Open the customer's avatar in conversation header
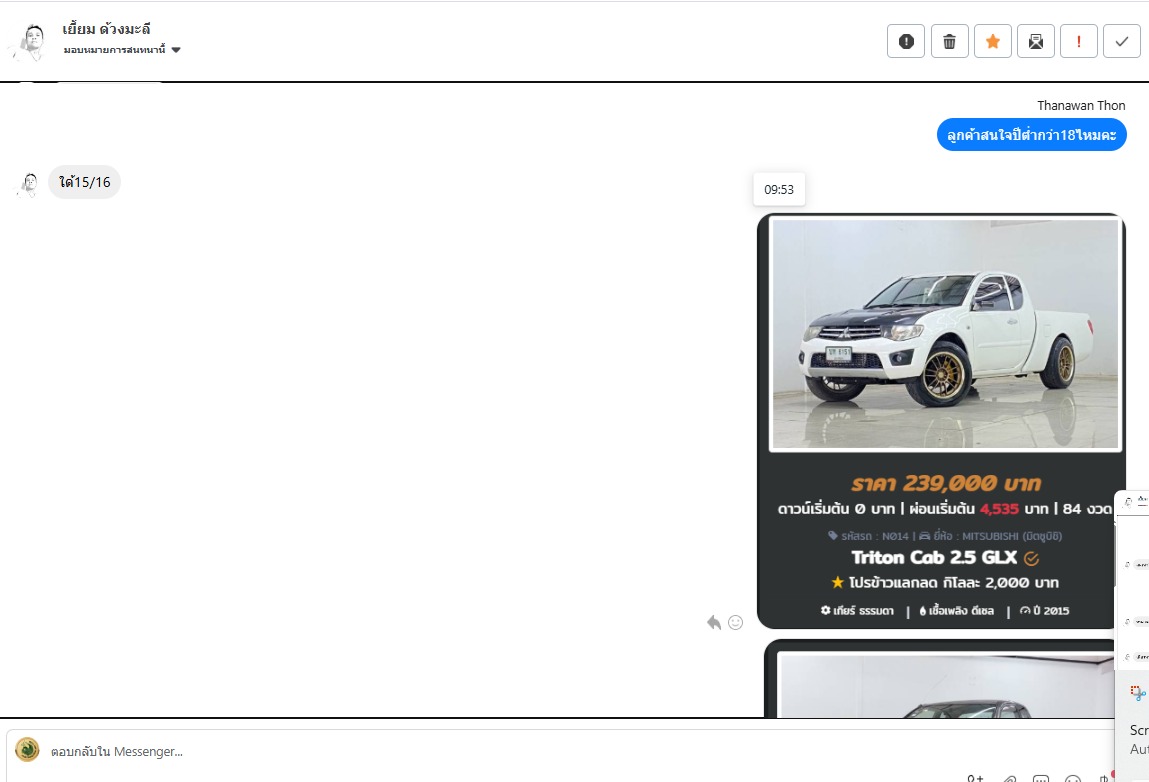The image size is (1149, 782). tap(30, 41)
